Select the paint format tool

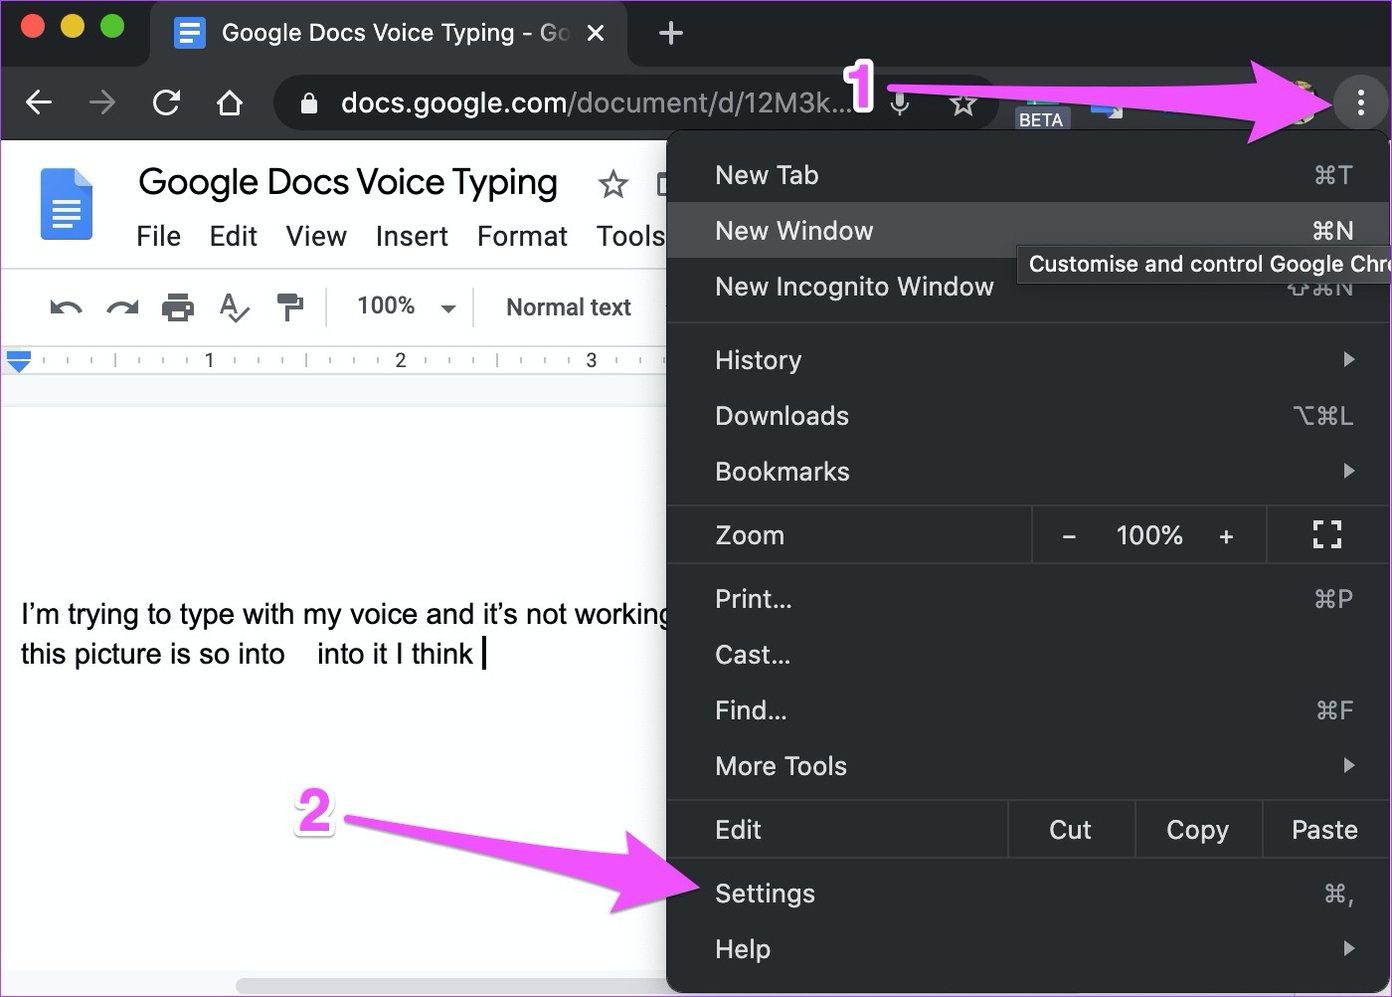[290, 307]
